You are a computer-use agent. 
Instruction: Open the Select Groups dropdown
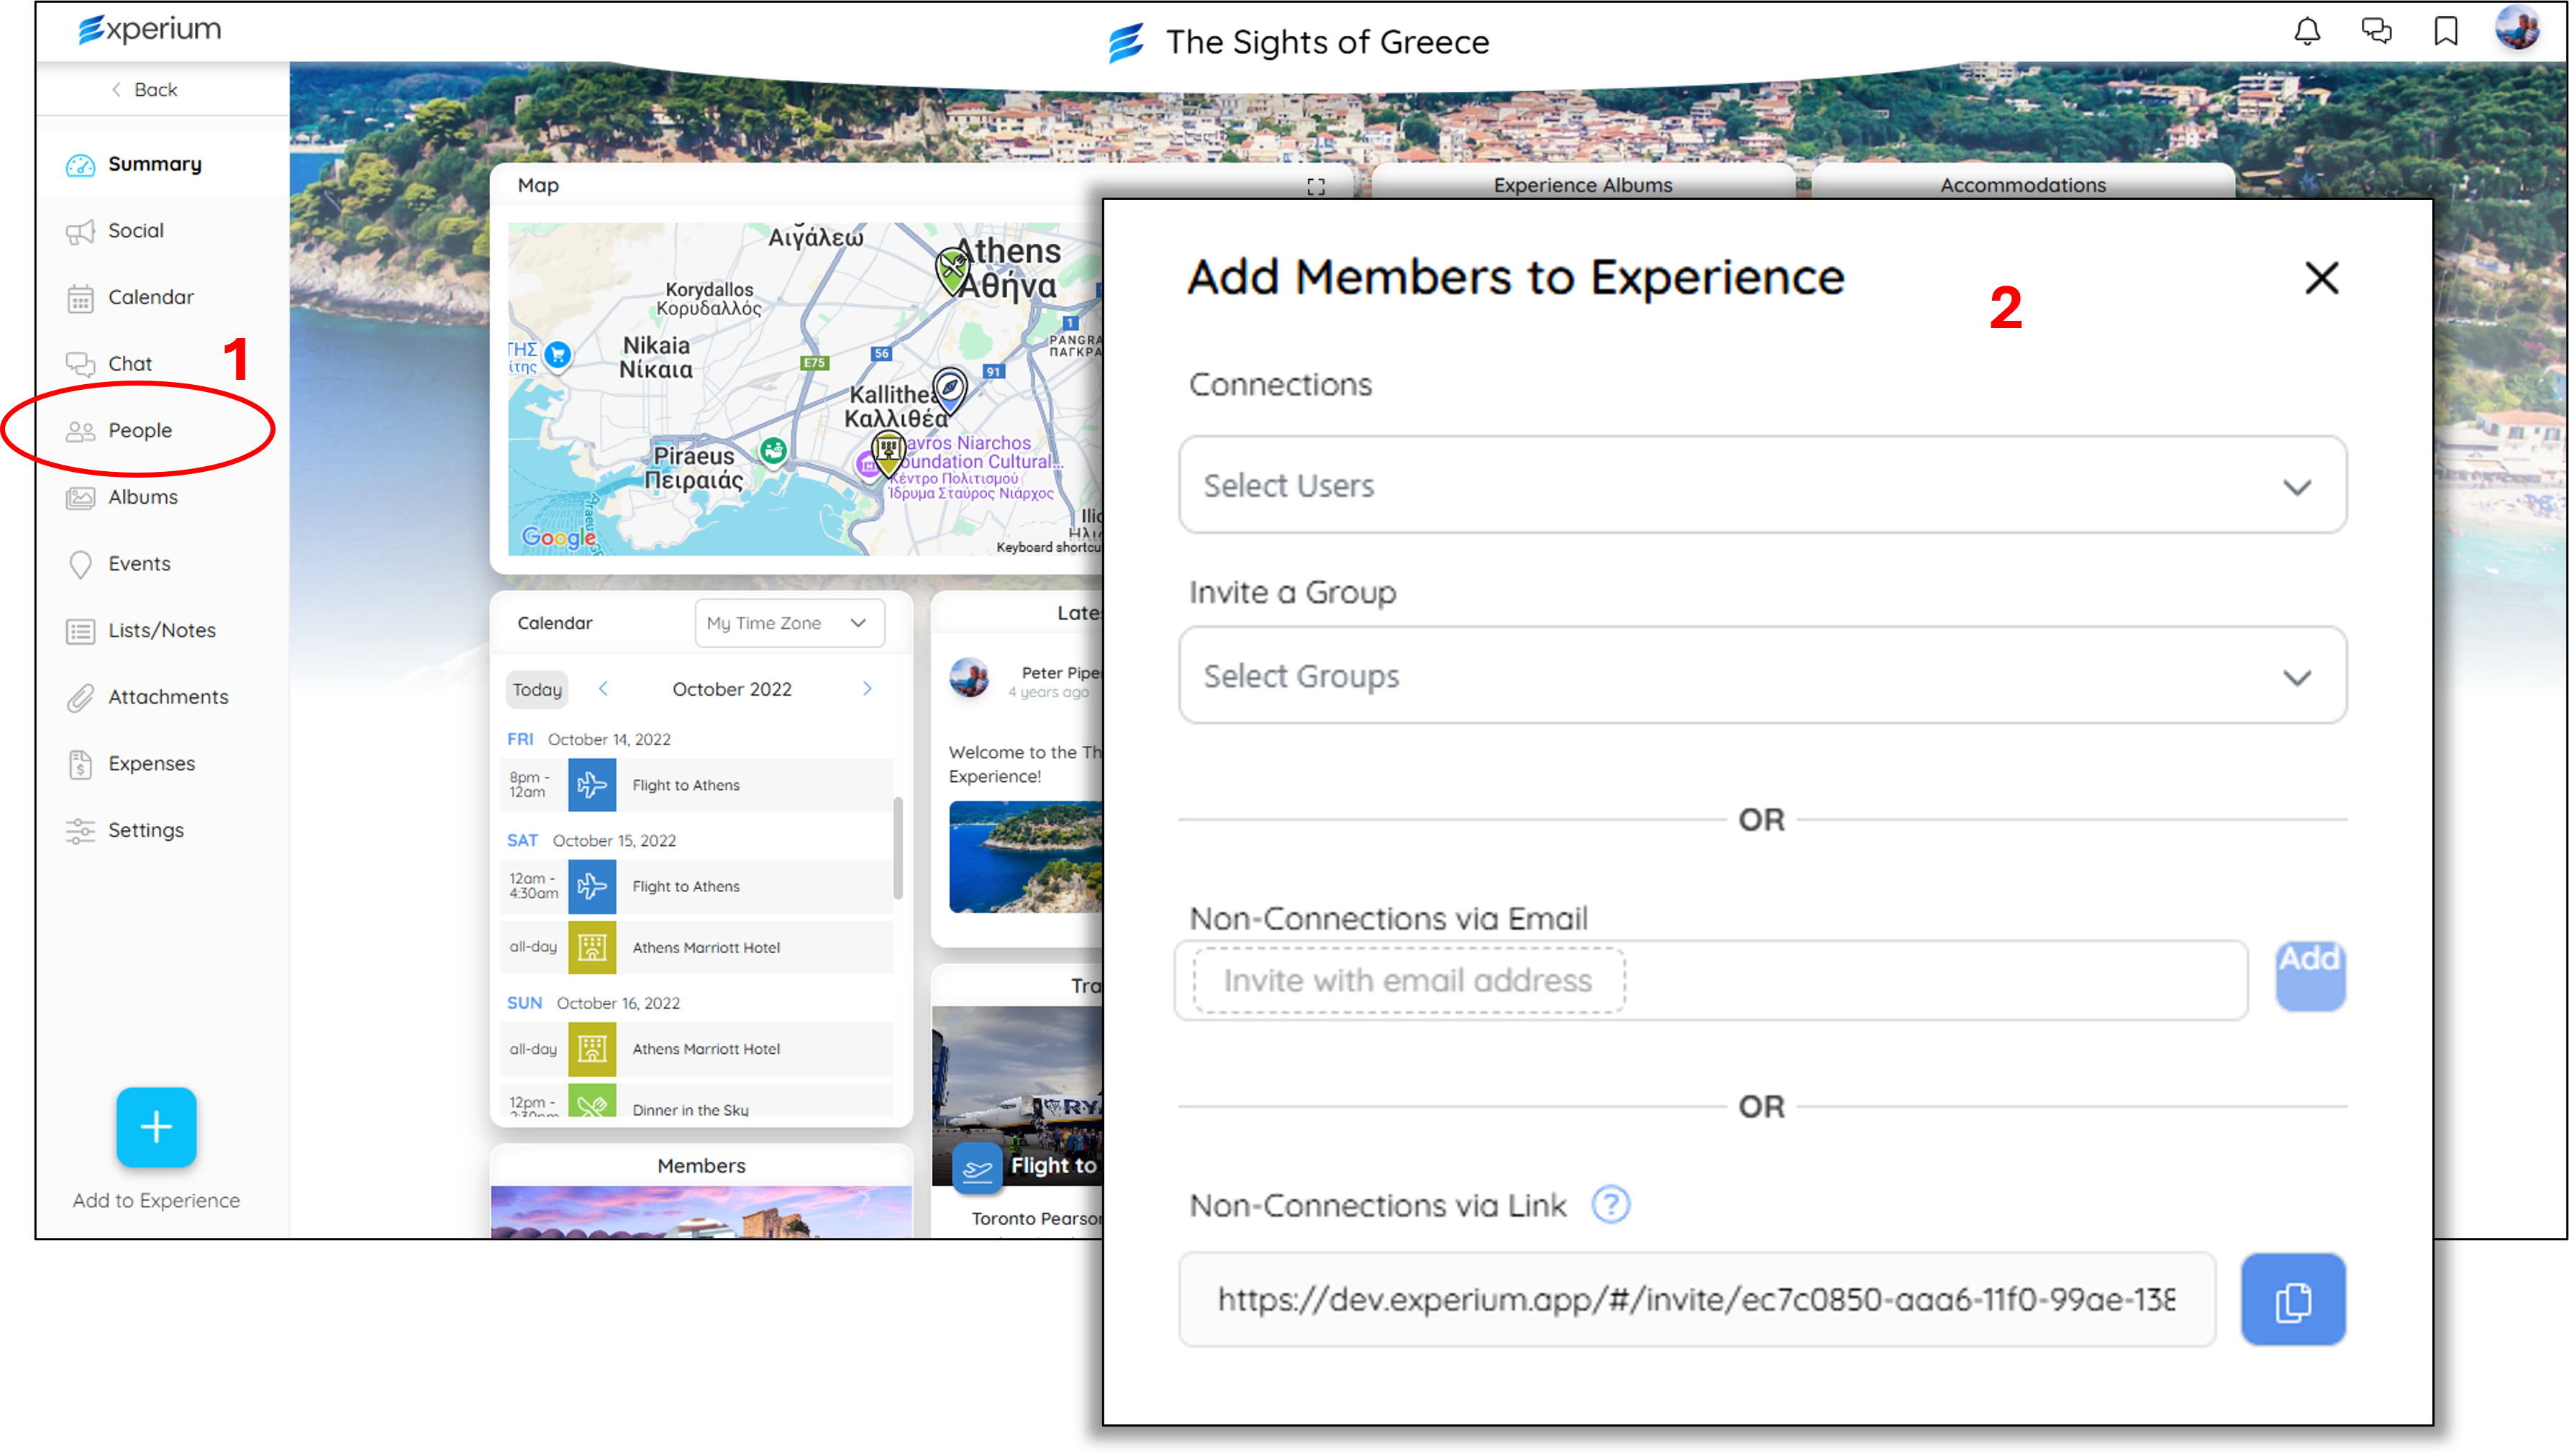(1762, 676)
